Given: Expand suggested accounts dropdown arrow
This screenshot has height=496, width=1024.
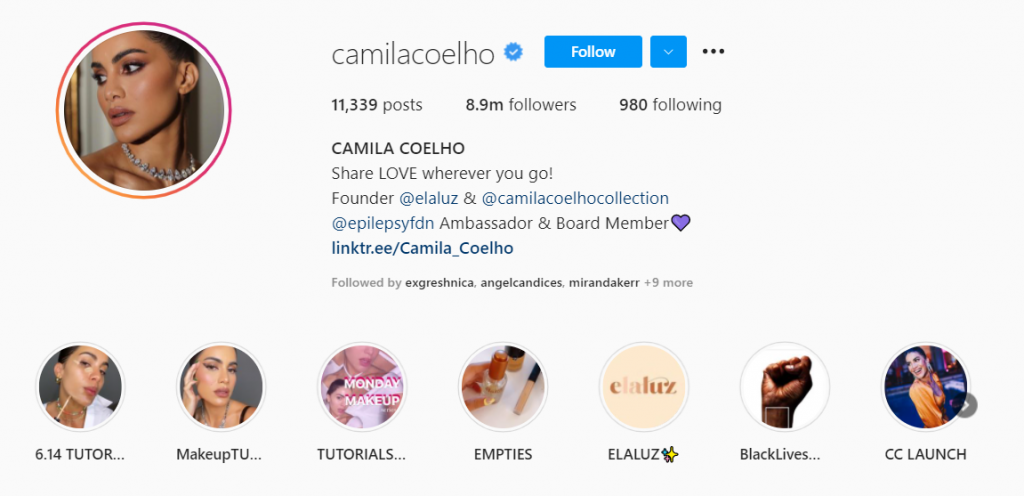Looking at the screenshot, I should click(668, 52).
